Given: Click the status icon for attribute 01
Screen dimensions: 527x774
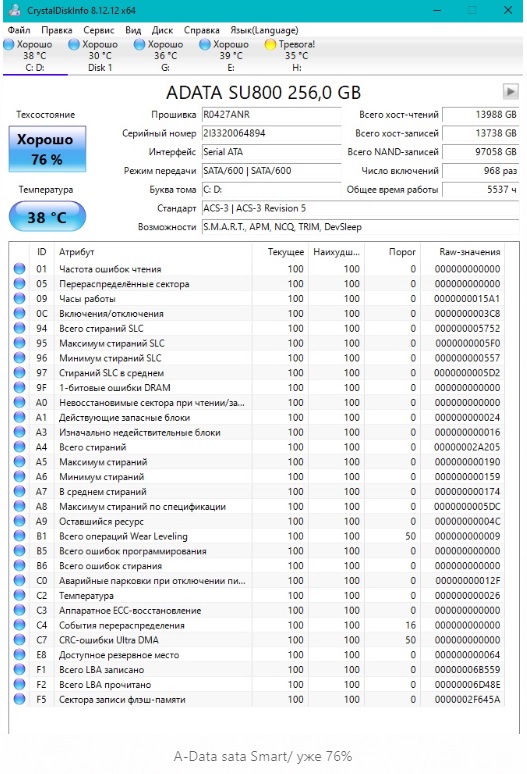Looking at the screenshot, I should pos(19,269).
